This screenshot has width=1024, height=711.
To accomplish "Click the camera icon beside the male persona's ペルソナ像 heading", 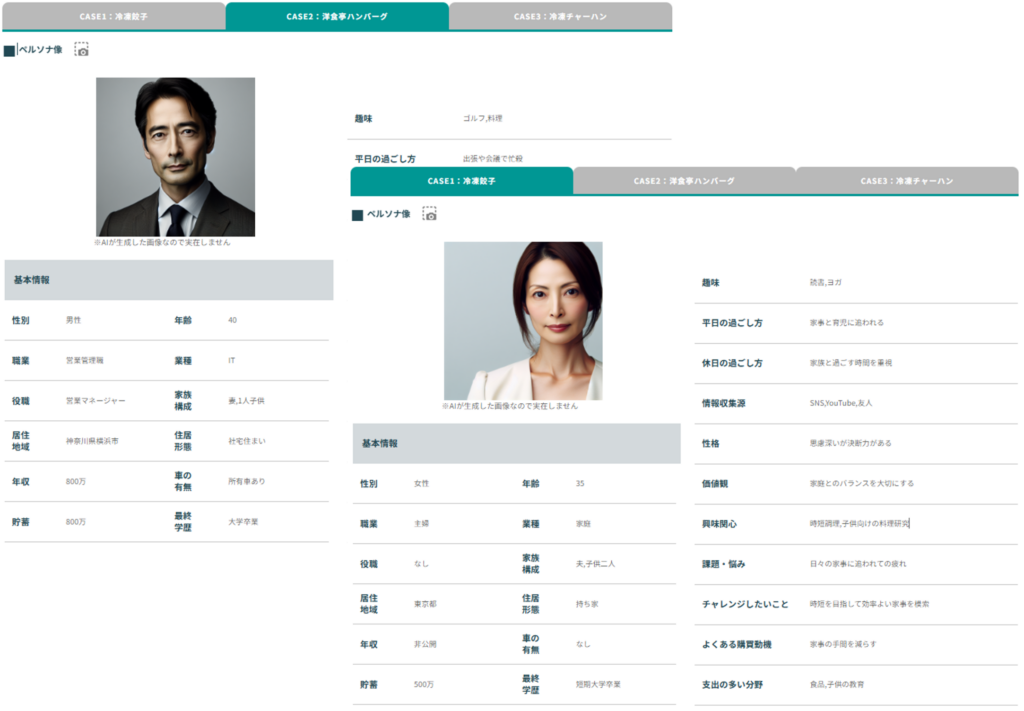I will pyautogui.click(x=82, y=49).
